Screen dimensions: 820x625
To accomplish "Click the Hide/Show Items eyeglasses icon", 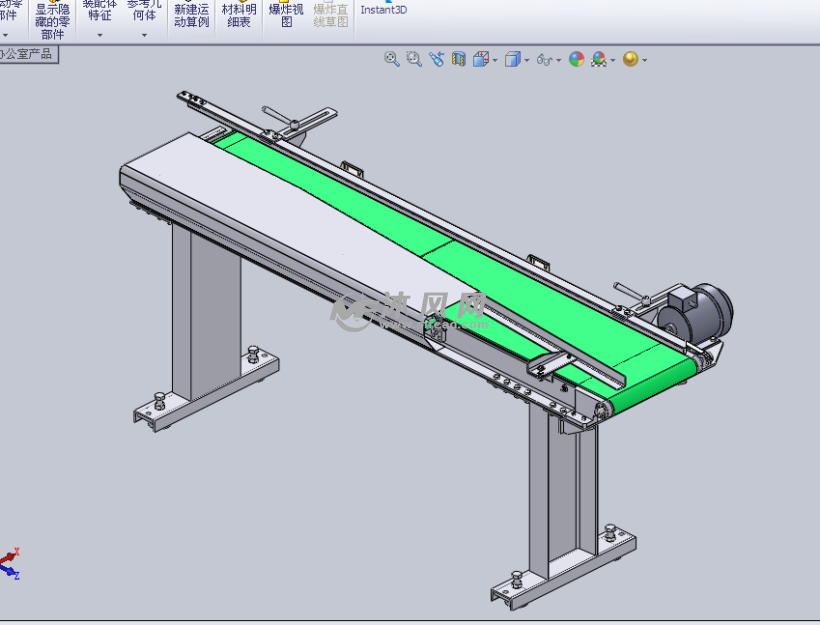I will point(544,58).
